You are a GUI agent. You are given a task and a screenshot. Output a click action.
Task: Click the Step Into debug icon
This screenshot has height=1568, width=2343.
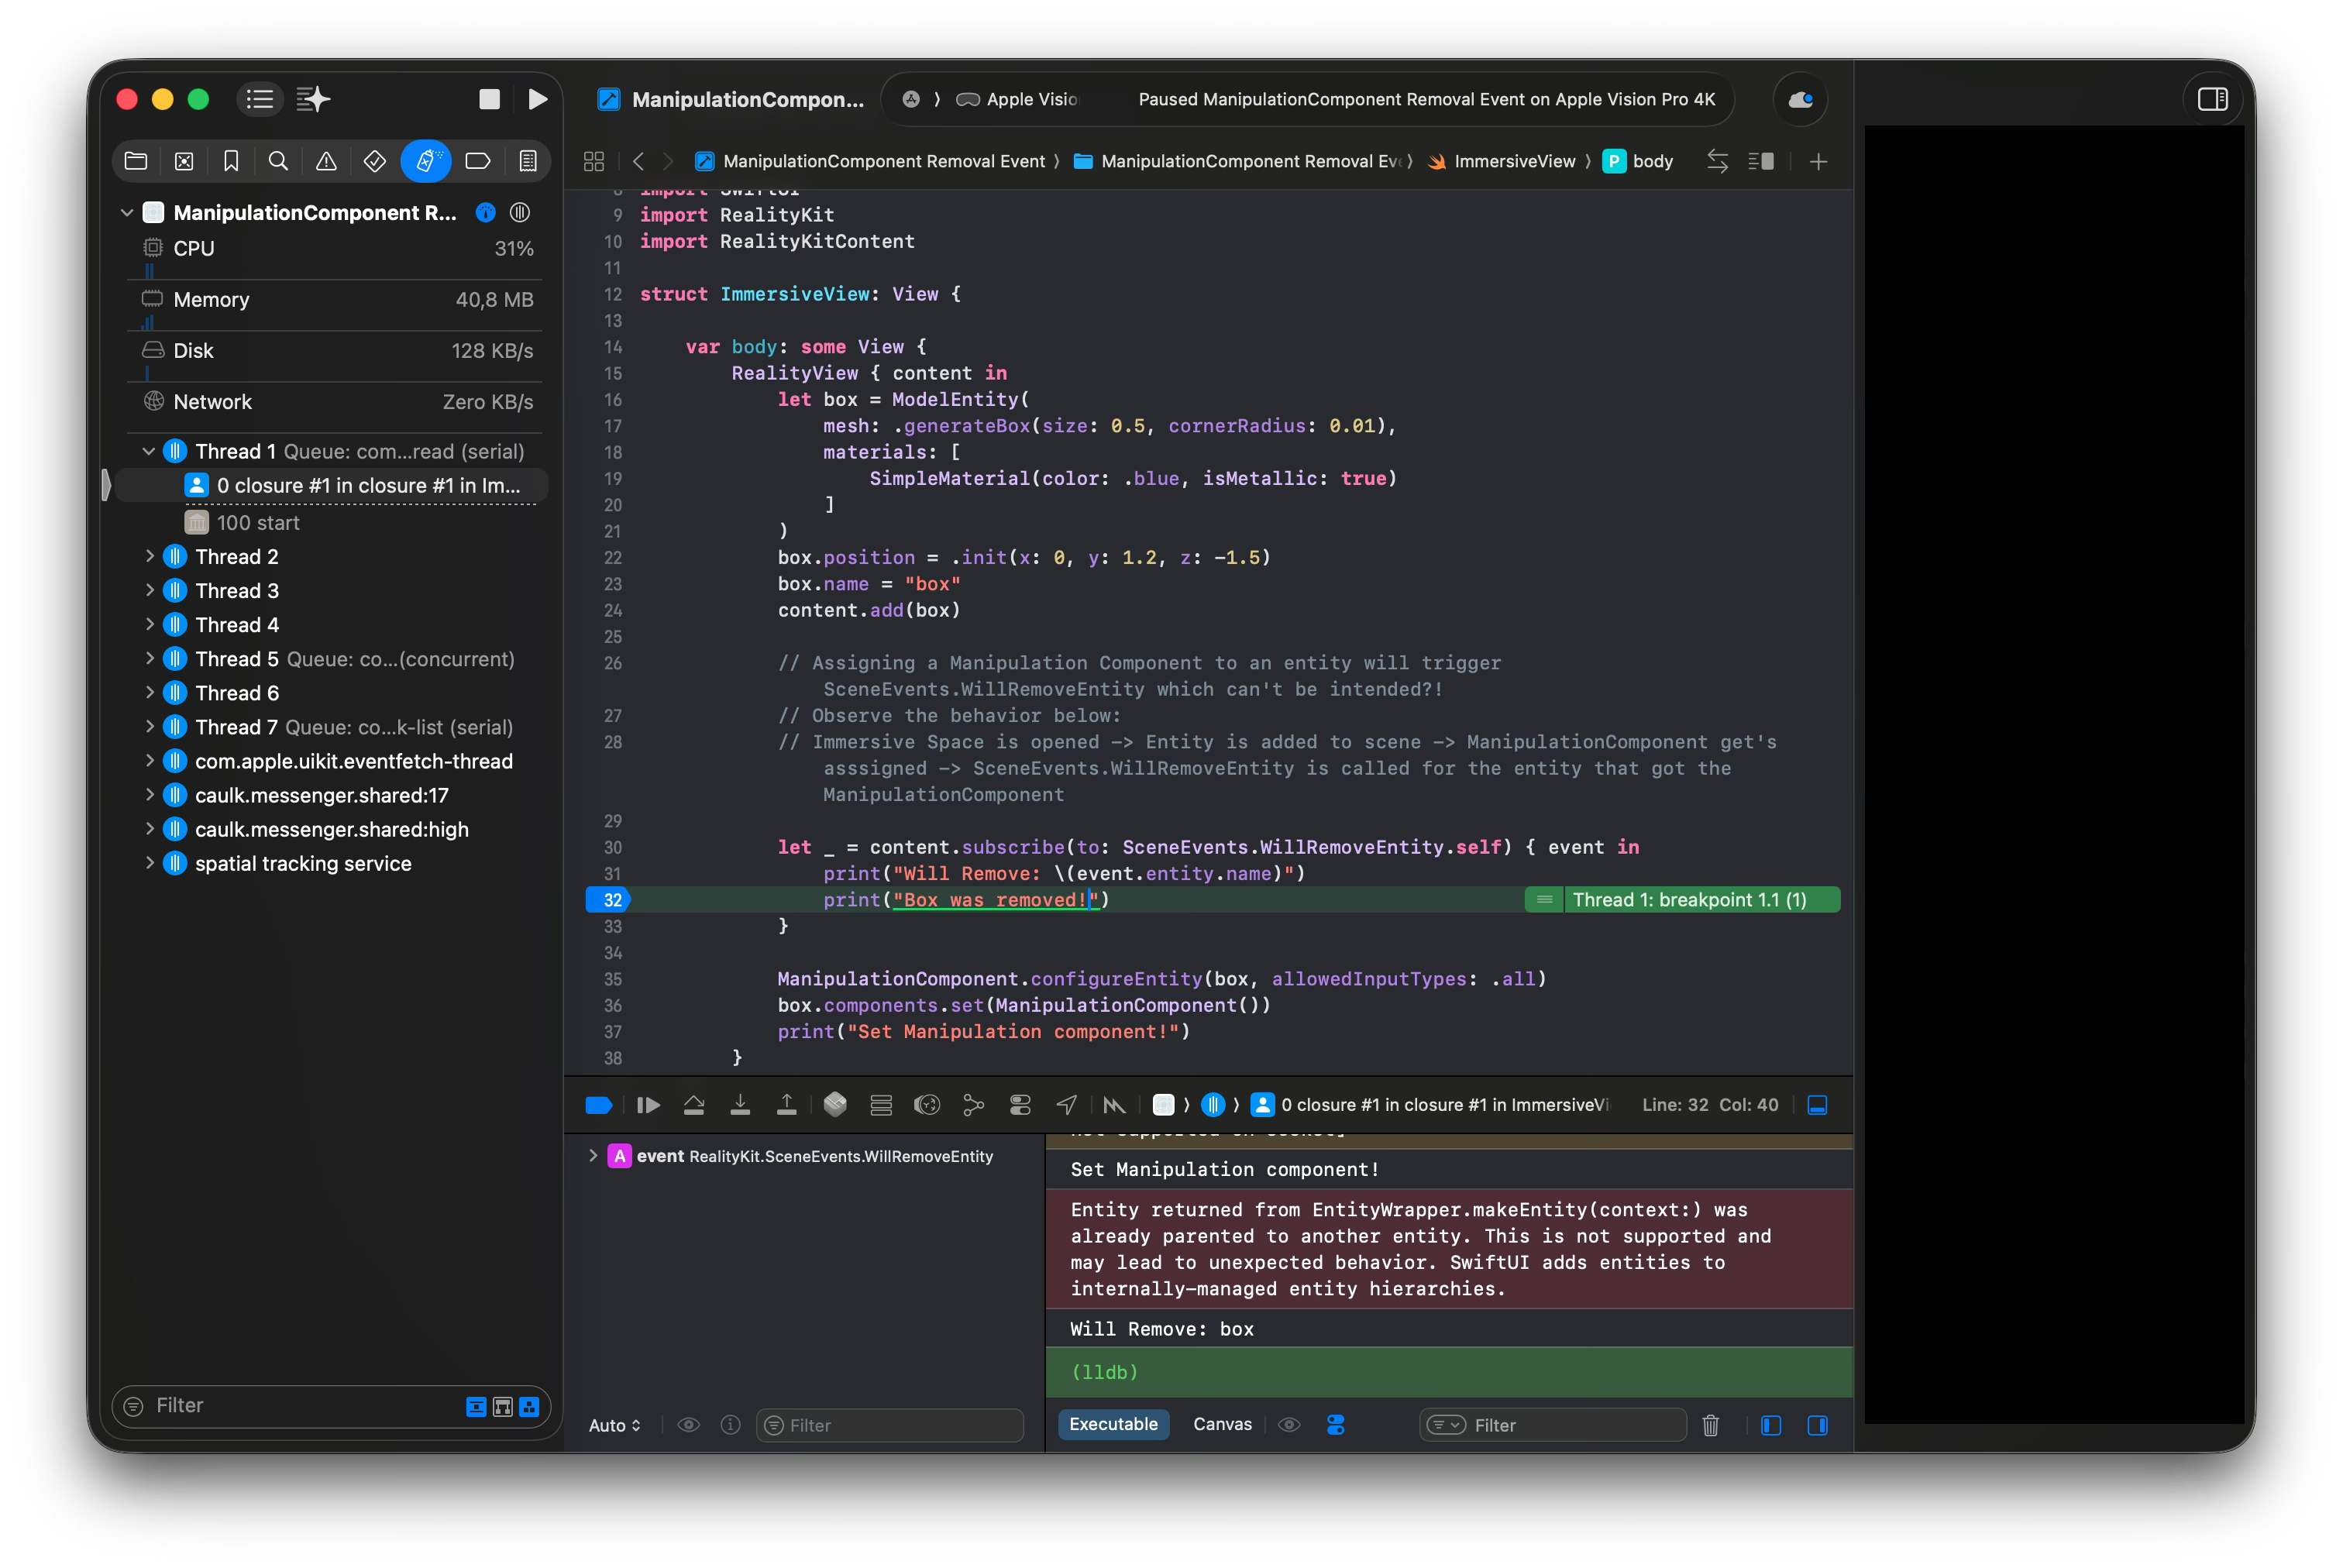point(740,1105)
